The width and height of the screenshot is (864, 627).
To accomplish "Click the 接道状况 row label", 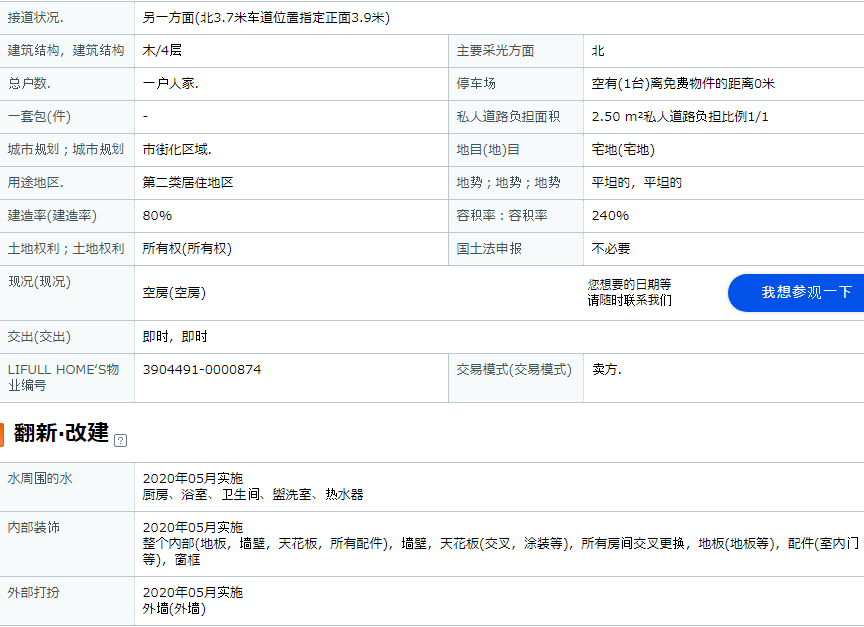I will point(36,18).
